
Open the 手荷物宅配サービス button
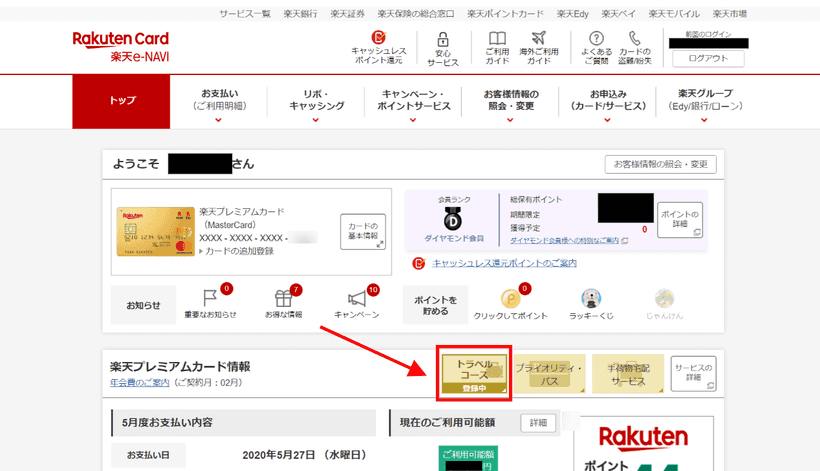[628, 374]
